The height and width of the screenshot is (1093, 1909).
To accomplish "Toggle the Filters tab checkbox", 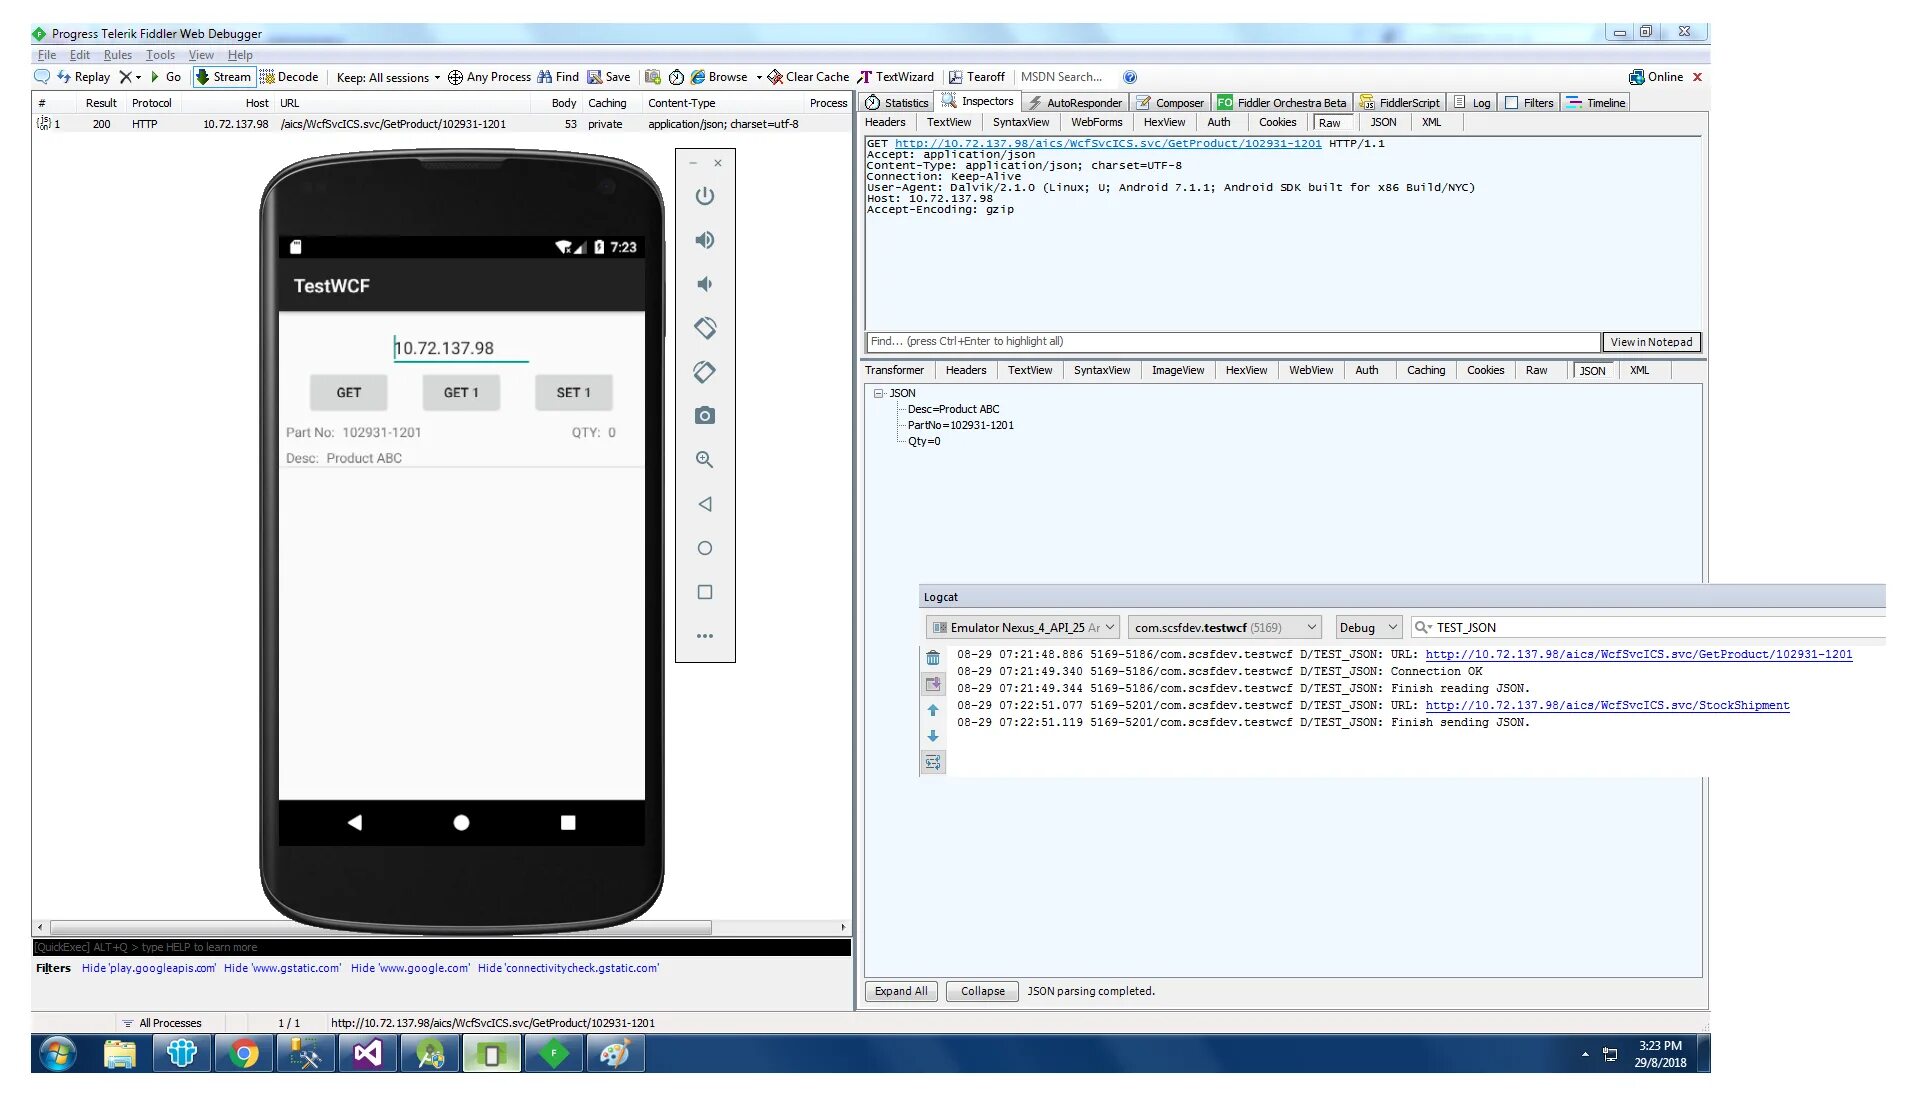I will tap(1512, 103).
